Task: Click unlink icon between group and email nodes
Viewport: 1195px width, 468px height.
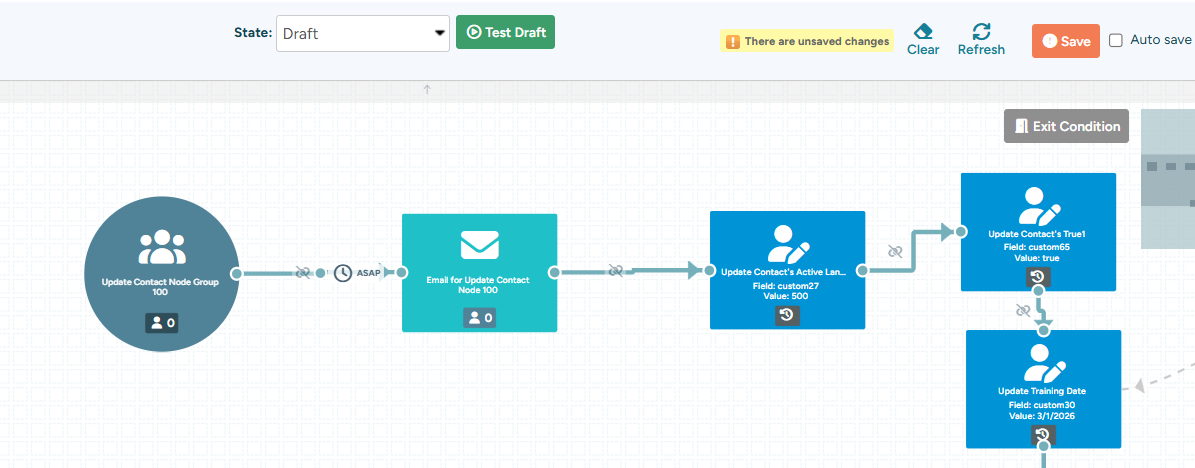Action: [x=303, y=273]
